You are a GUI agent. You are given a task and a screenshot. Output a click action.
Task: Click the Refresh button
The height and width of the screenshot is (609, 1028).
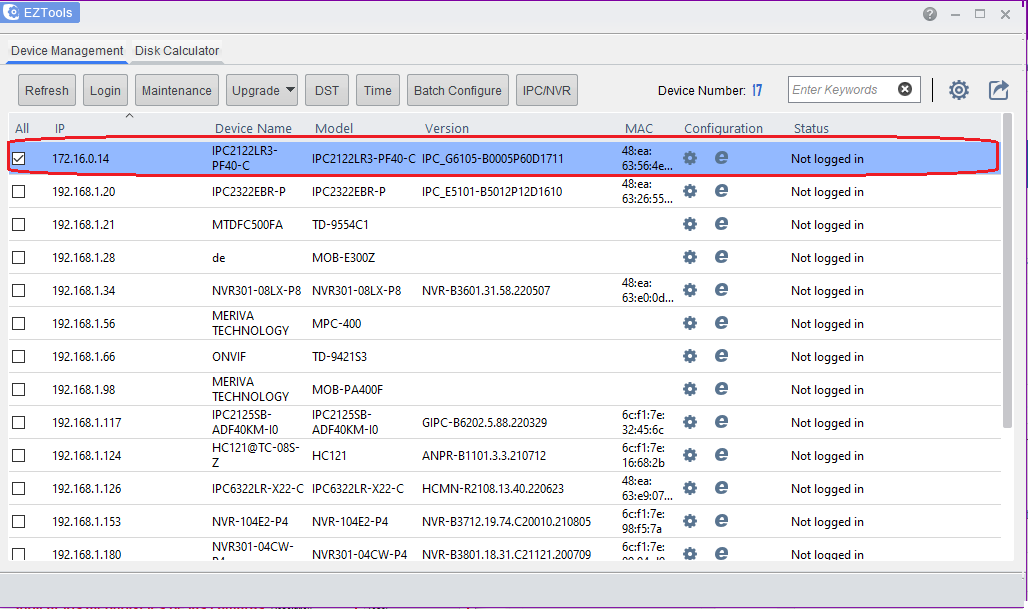coord(46,89)
